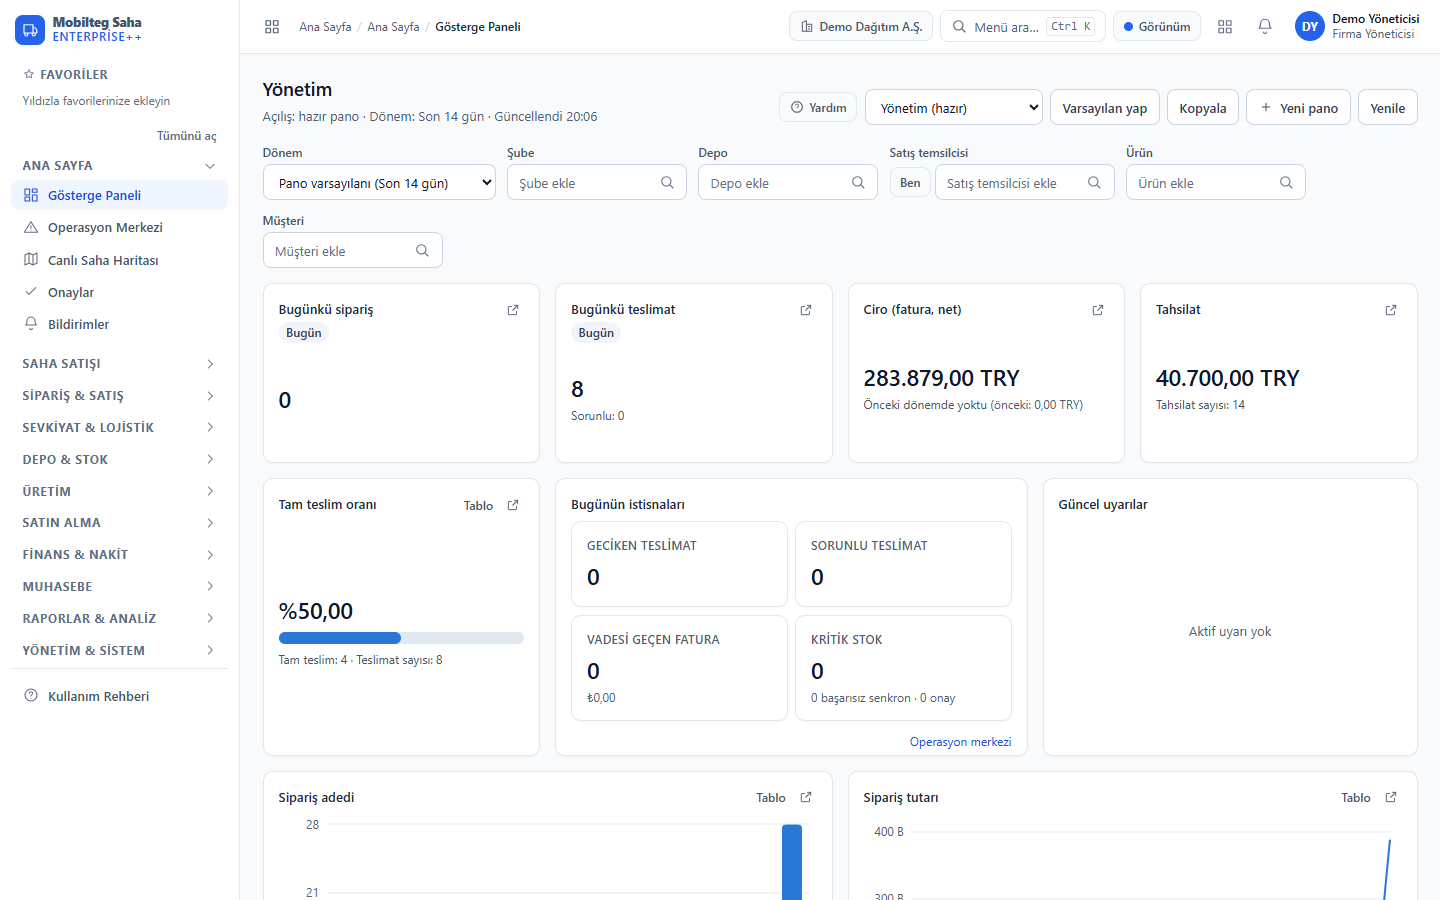Open the grid shortcut icon next to Görünüm

point(1225,27)
